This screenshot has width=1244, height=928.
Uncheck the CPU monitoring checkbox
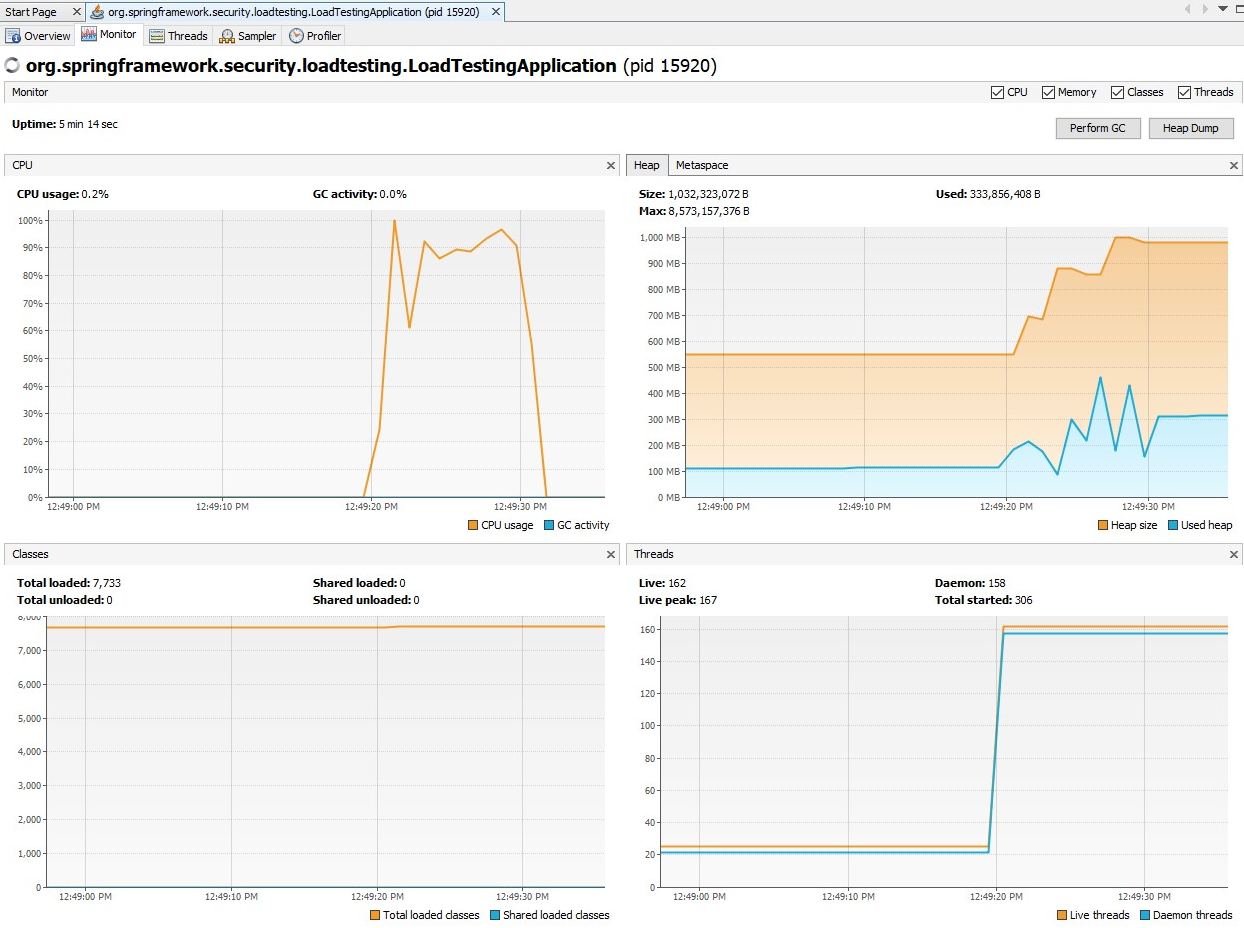click(x=996, y=91)
